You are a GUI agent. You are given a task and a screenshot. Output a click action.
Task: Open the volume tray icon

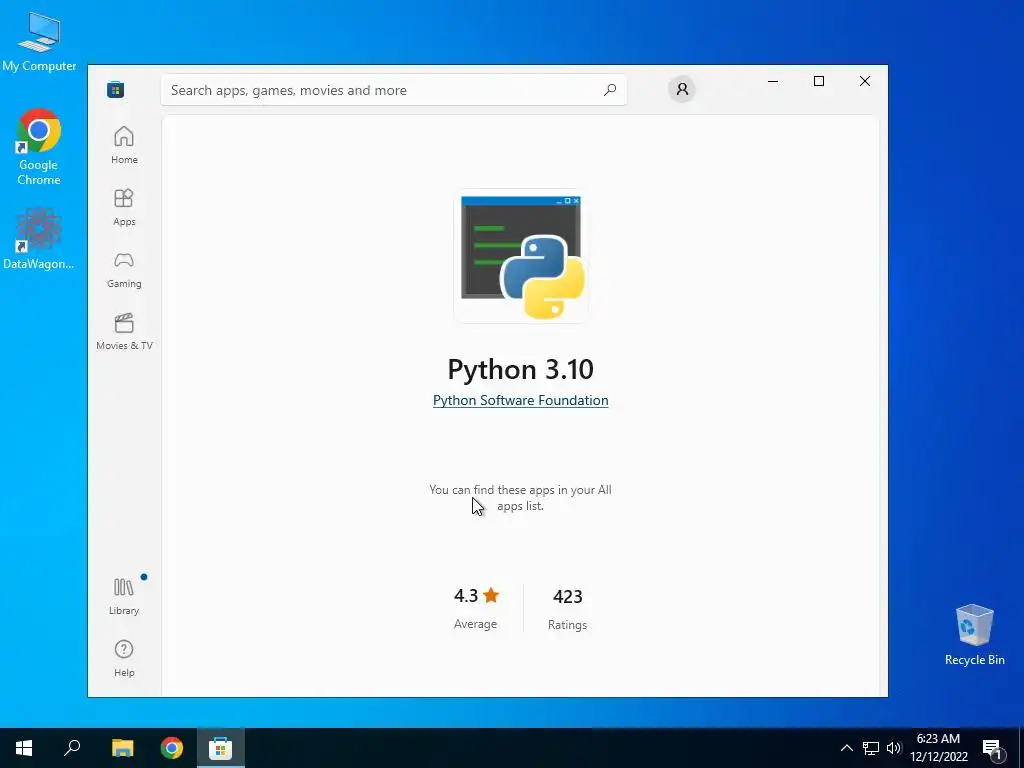(x=894, y=748)
